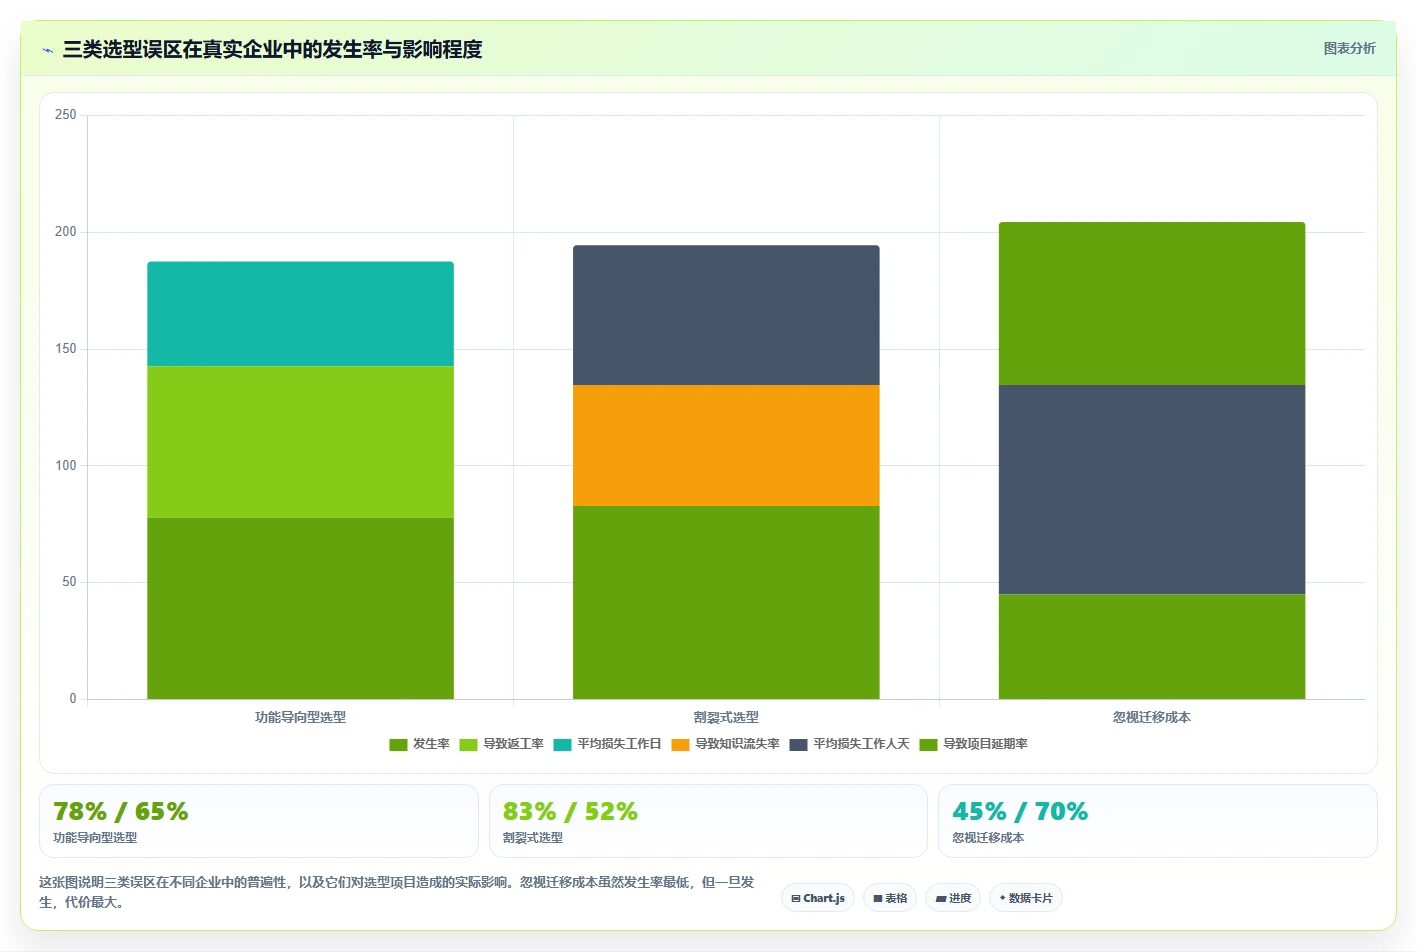Click the slate middle segment of 忽视迁移成本 bar
Viewport: 1417px width, 952px height.
coord(1152,490)
